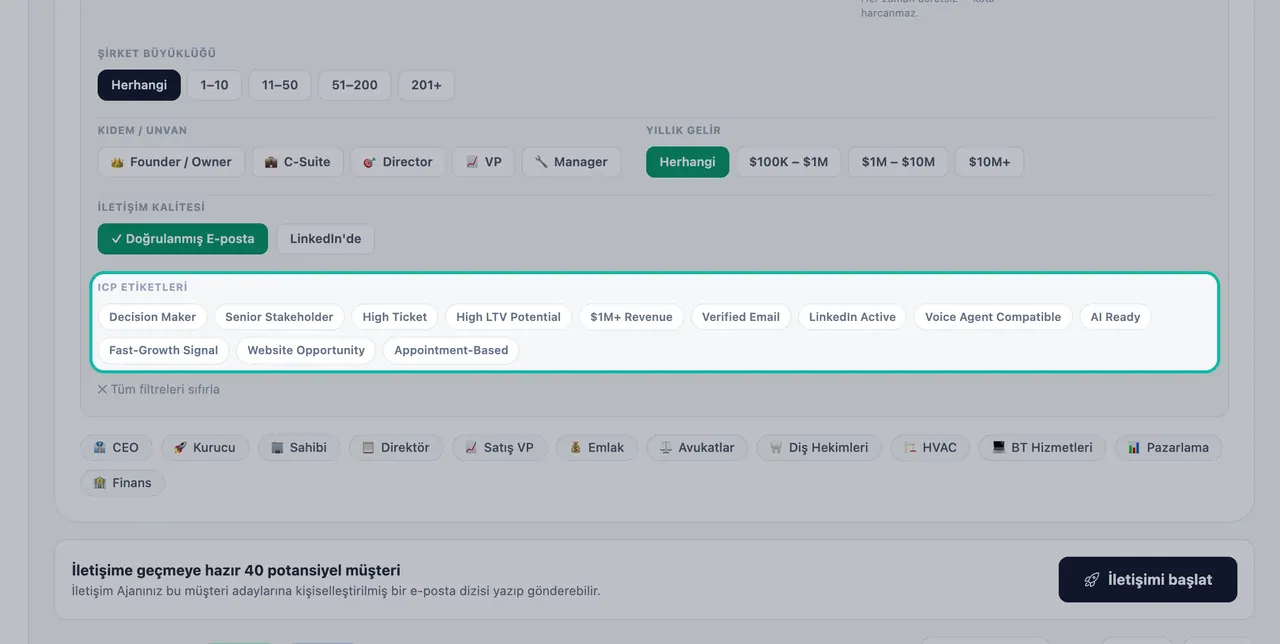
Task: Toggle Doğrulanmış E-posta contact filter
Action: click(x=183, y=239)
